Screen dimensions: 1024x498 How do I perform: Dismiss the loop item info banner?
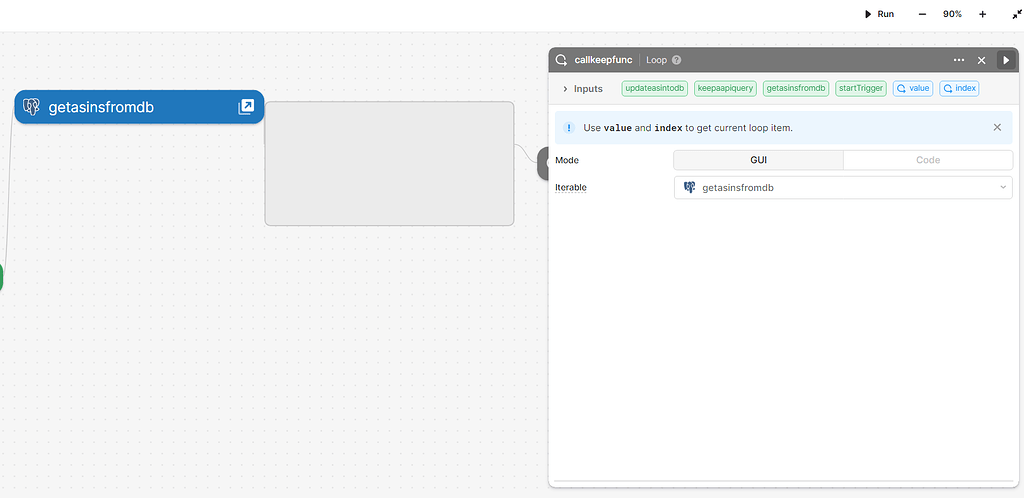(x=997, y=127)
